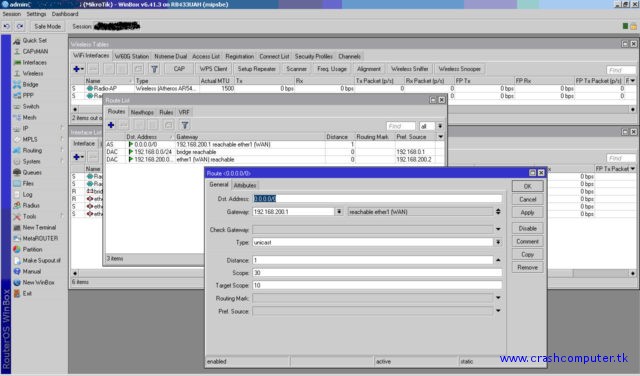This screenshot has width=640, height=376.
Task: Click Freq. Usage button
Action: pos(332,69)
